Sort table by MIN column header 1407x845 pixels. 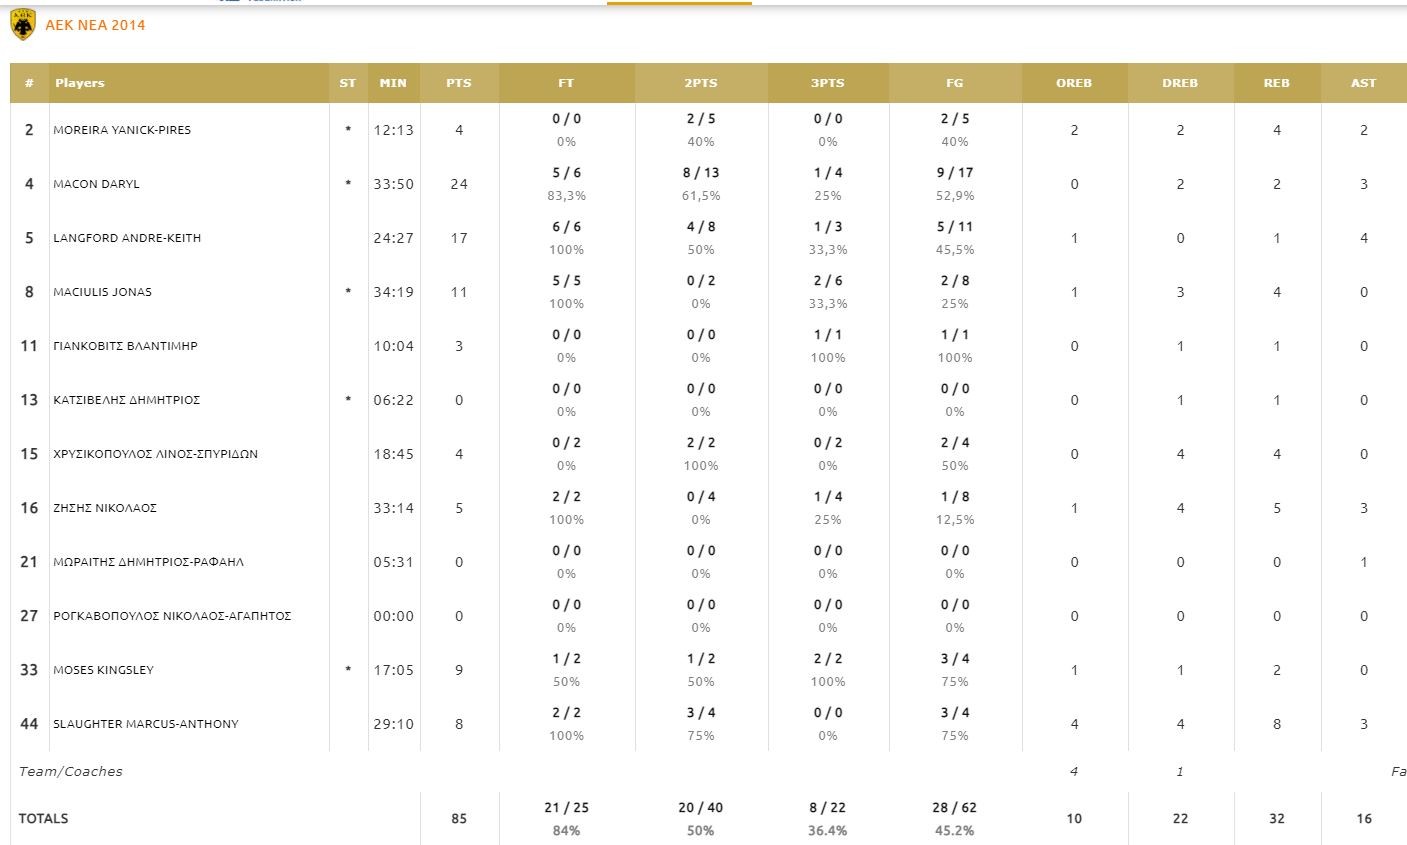coord(393,83)
